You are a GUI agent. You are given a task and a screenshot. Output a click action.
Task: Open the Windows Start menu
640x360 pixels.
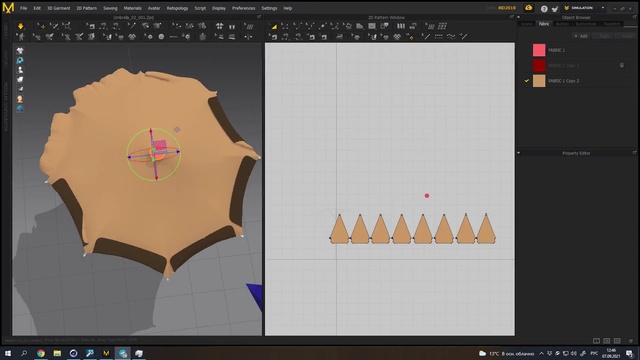point(8,353)
